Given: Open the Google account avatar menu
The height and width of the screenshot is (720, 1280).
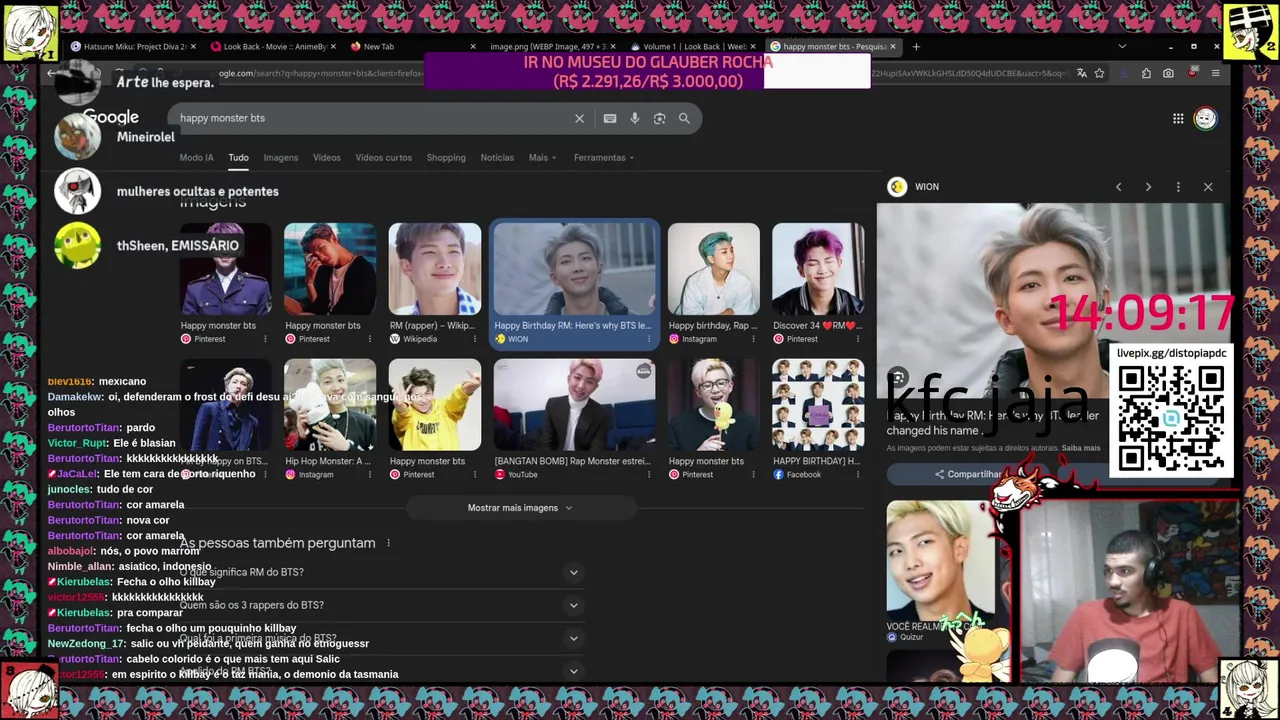Looking at the screenshot, I should coord(1205,118).
